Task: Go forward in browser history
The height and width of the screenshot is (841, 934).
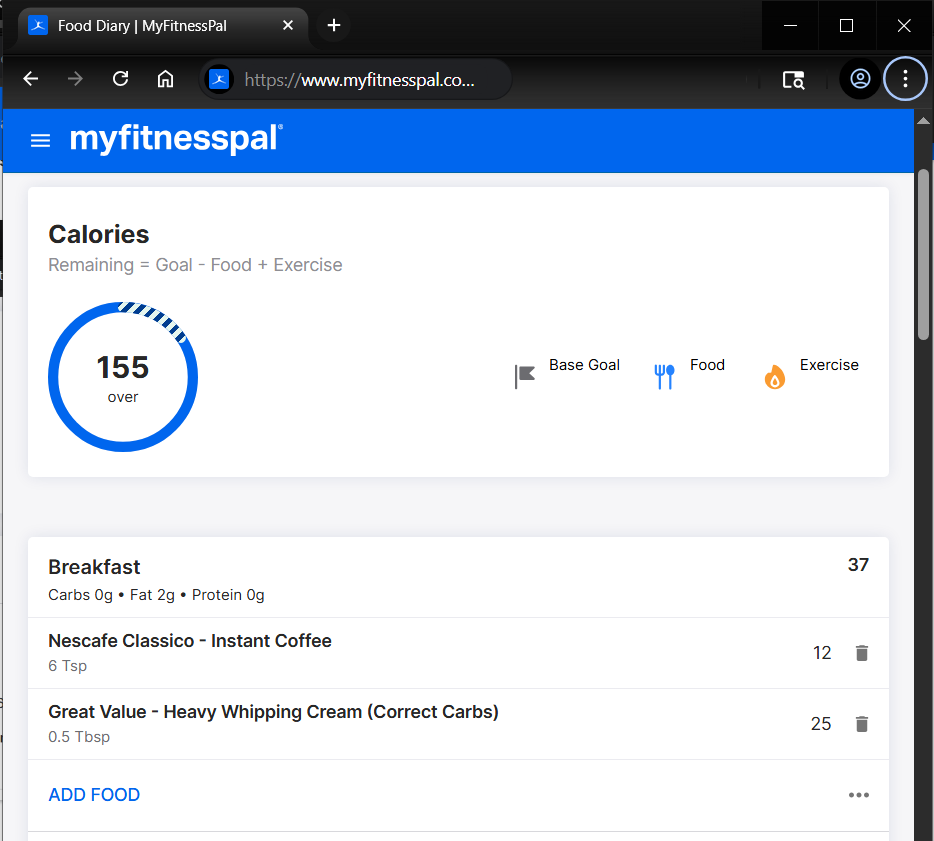Action: click(x=75, y=79)
